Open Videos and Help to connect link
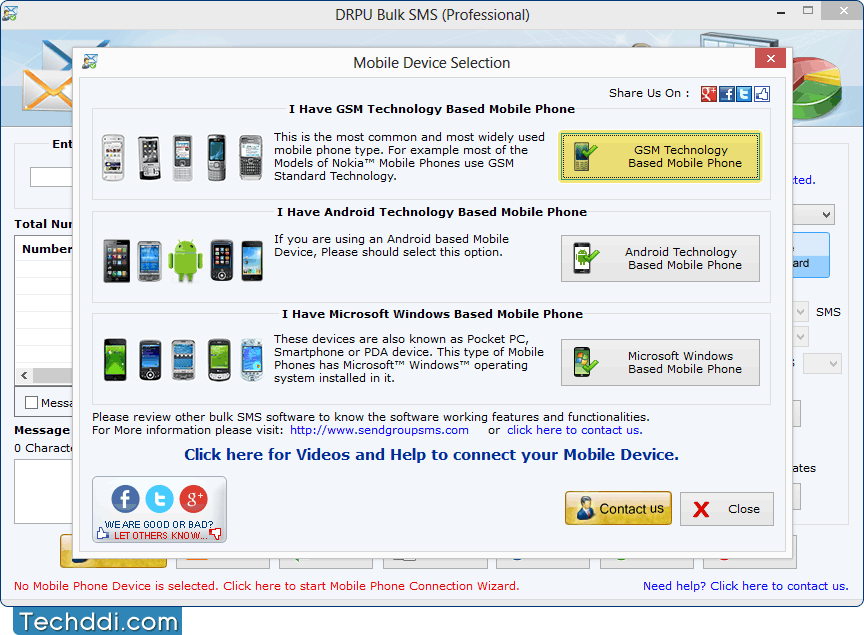864x635 pixels. click(431, 455)
